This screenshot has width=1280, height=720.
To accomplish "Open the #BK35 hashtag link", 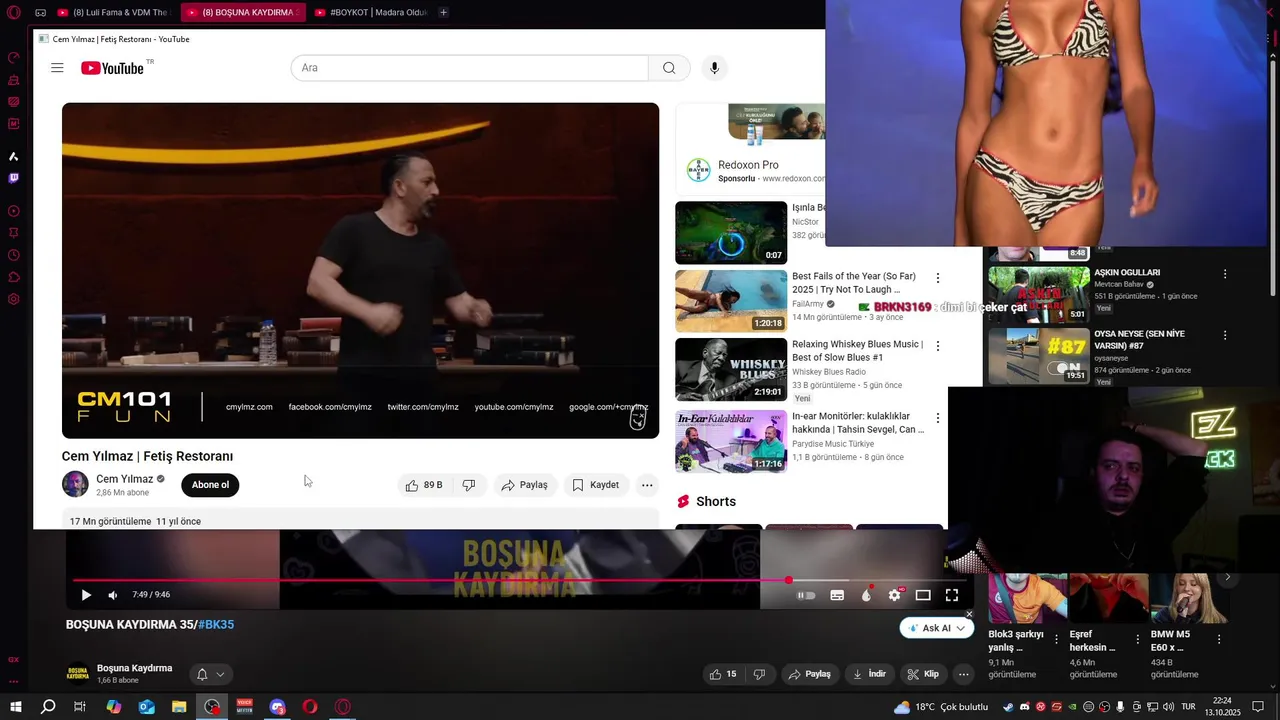I will tap(216, 625).
